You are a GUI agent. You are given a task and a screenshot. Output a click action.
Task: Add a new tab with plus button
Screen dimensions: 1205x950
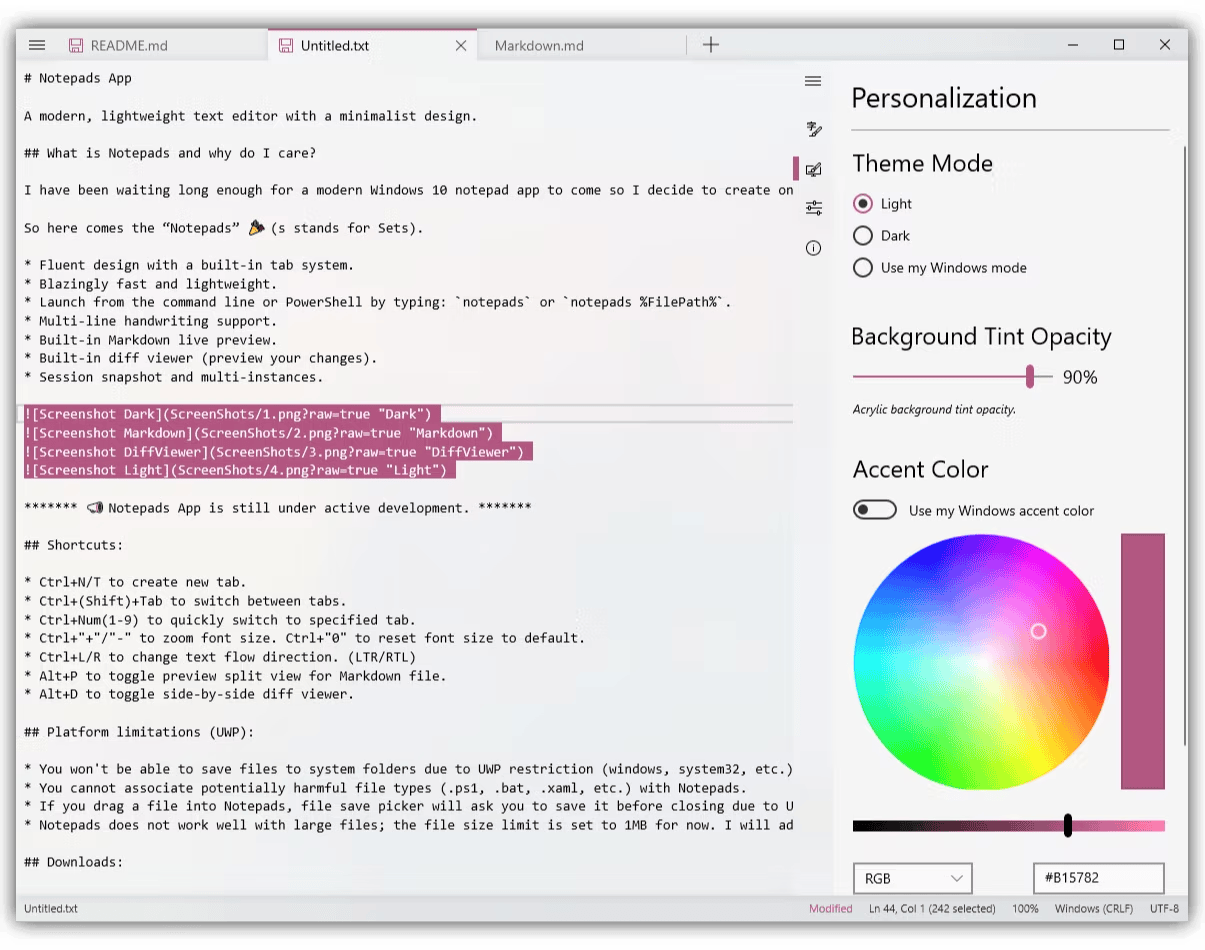pos(710,44)
